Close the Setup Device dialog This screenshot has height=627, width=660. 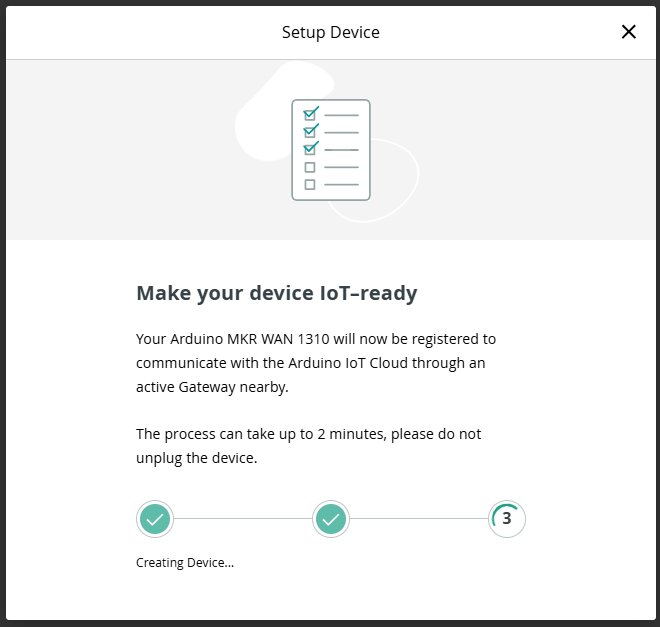click(628, 32)
